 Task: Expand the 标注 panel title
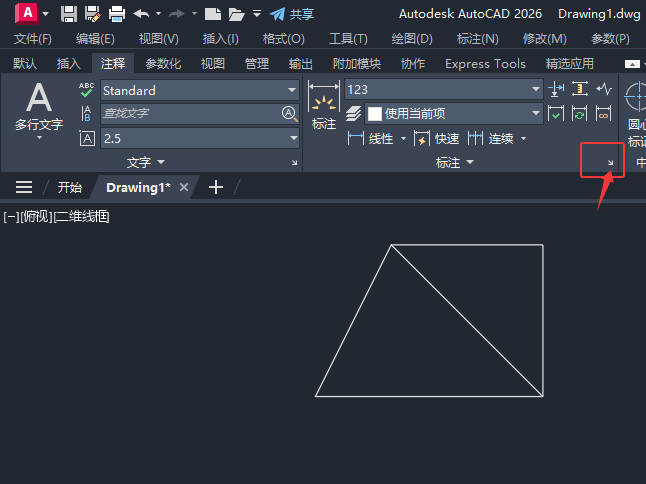coord(454,163)
